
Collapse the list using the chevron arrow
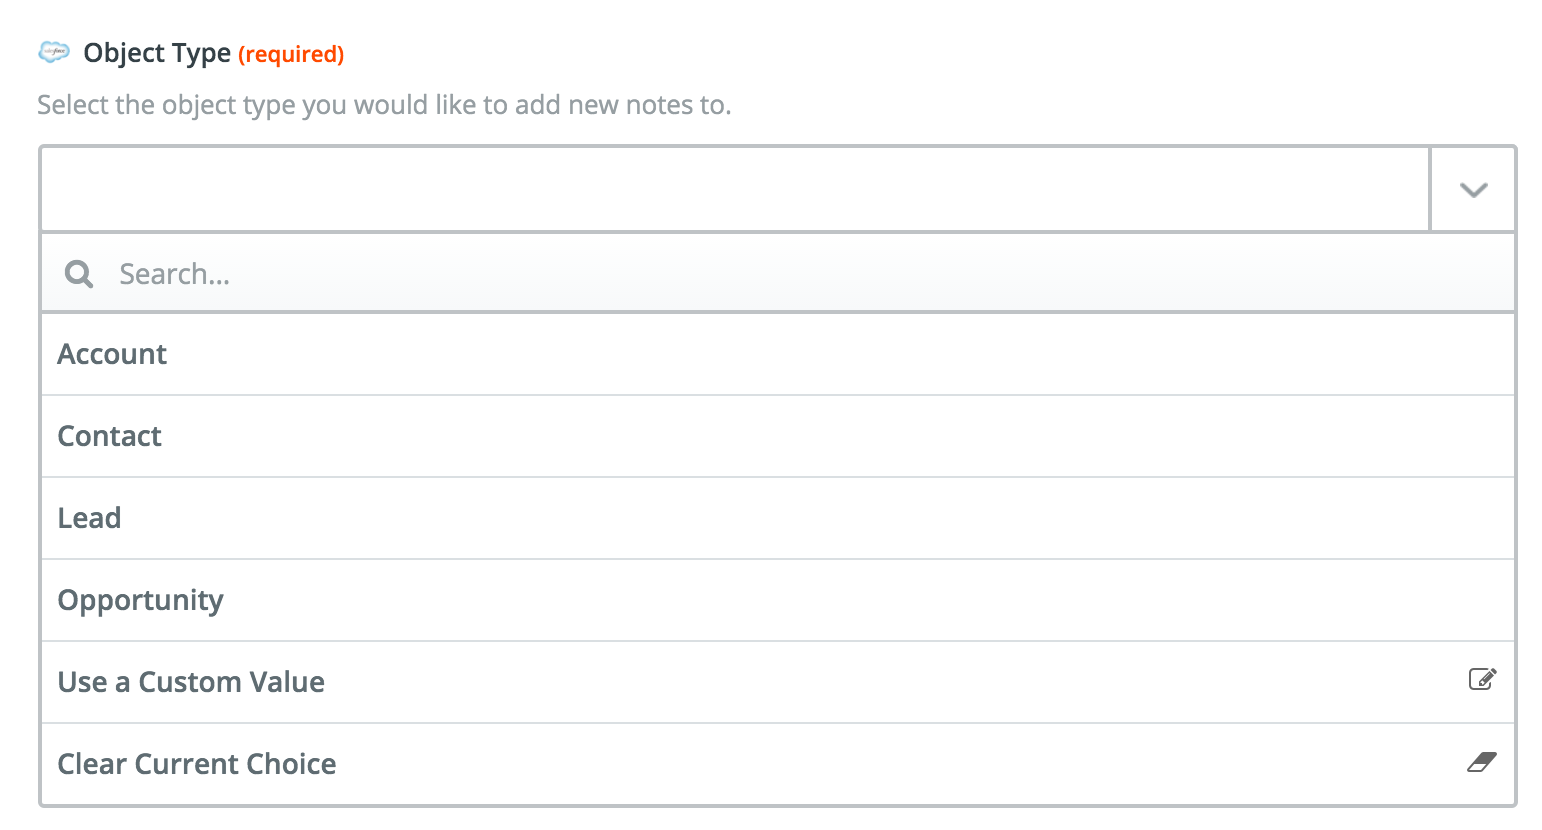pos(1474,189)
